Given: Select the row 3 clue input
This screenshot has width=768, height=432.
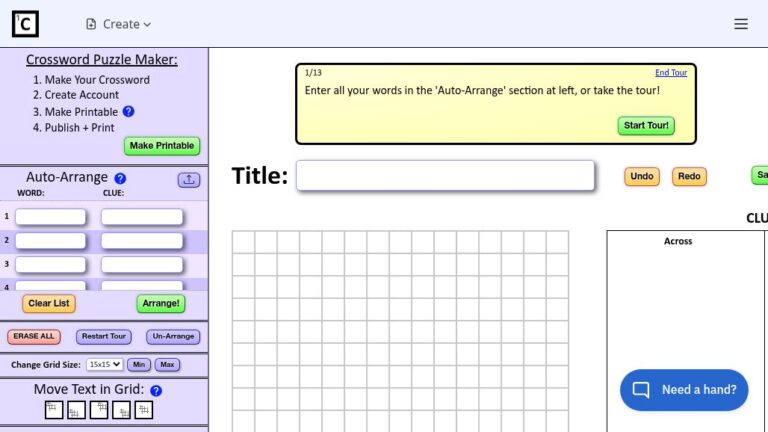Looking at the screenshot, I should point(142,264).
